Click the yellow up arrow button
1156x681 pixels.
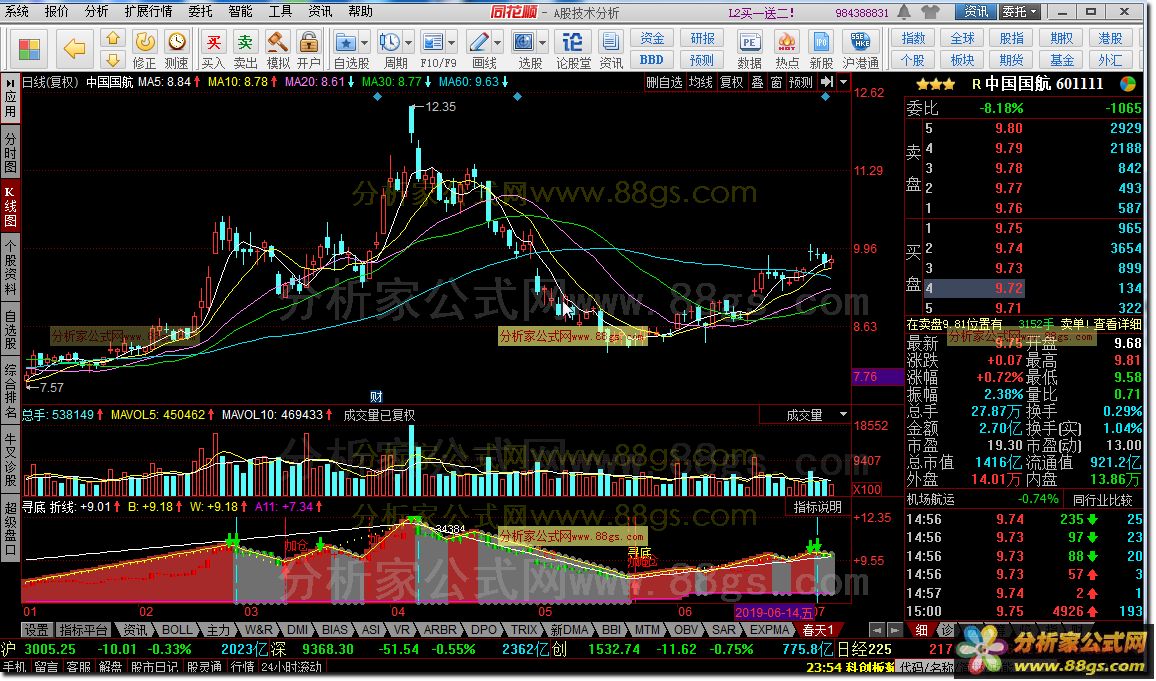(112, 39)
